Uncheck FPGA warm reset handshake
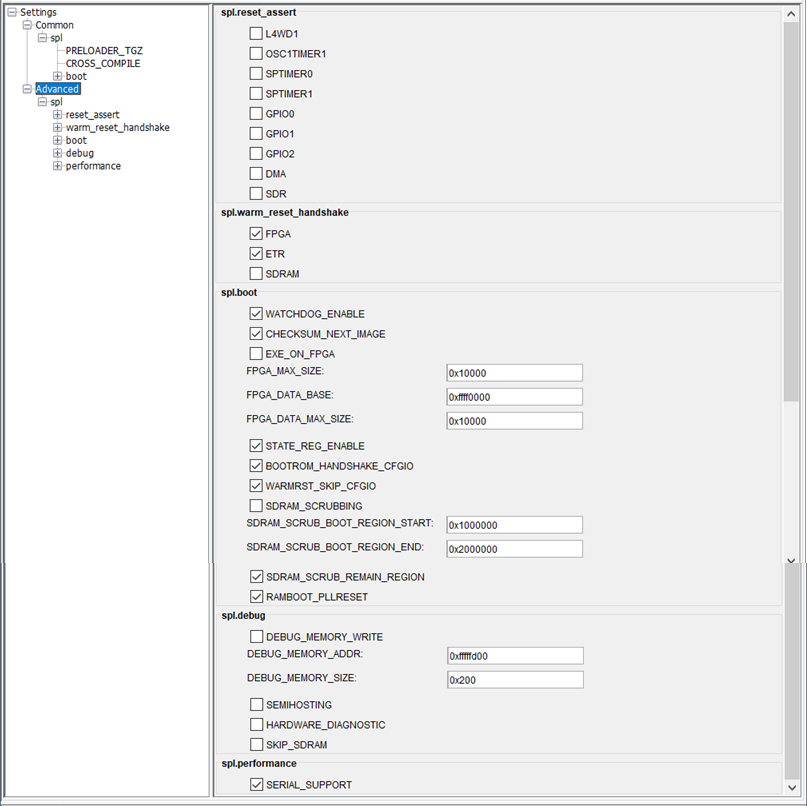Image resolution: width=807 pixels, height=806 pixels. (257, 234)
